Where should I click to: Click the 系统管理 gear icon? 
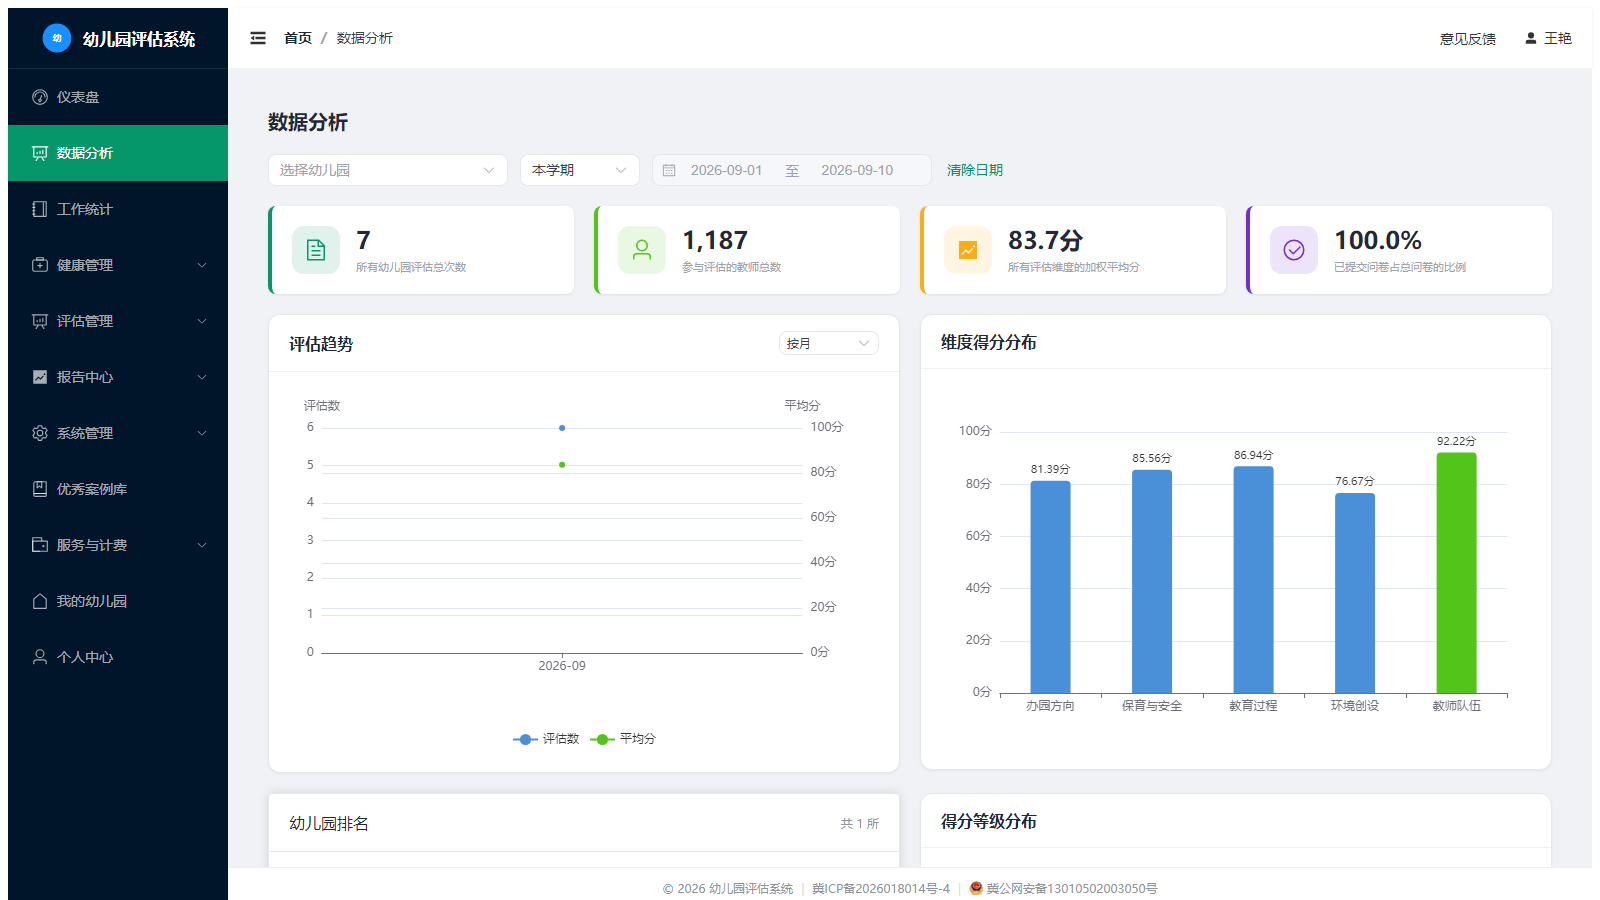(x=40, y=433)
